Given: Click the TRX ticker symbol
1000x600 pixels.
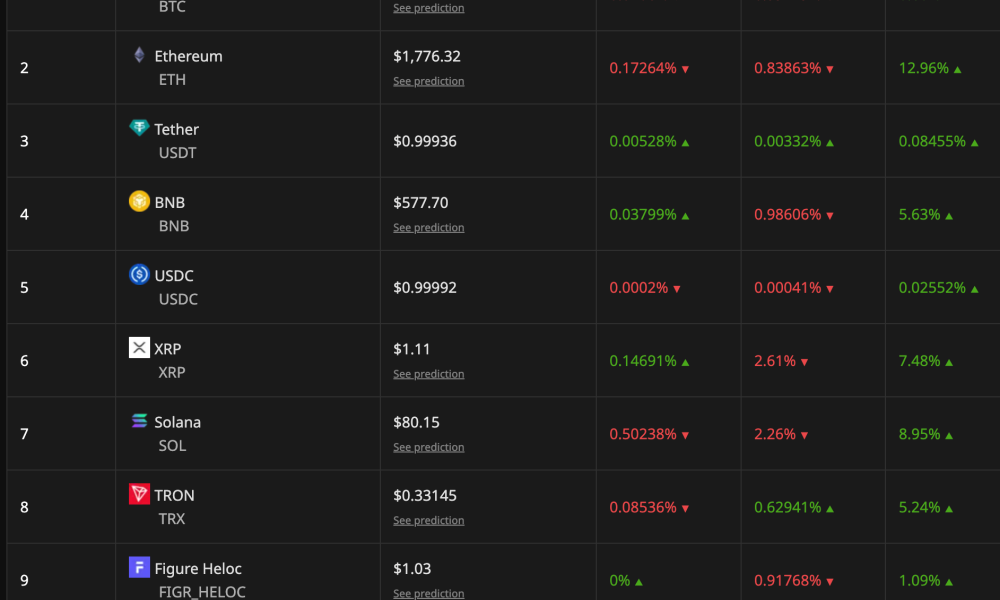Looking at the screenshot, I should (172, 519).
